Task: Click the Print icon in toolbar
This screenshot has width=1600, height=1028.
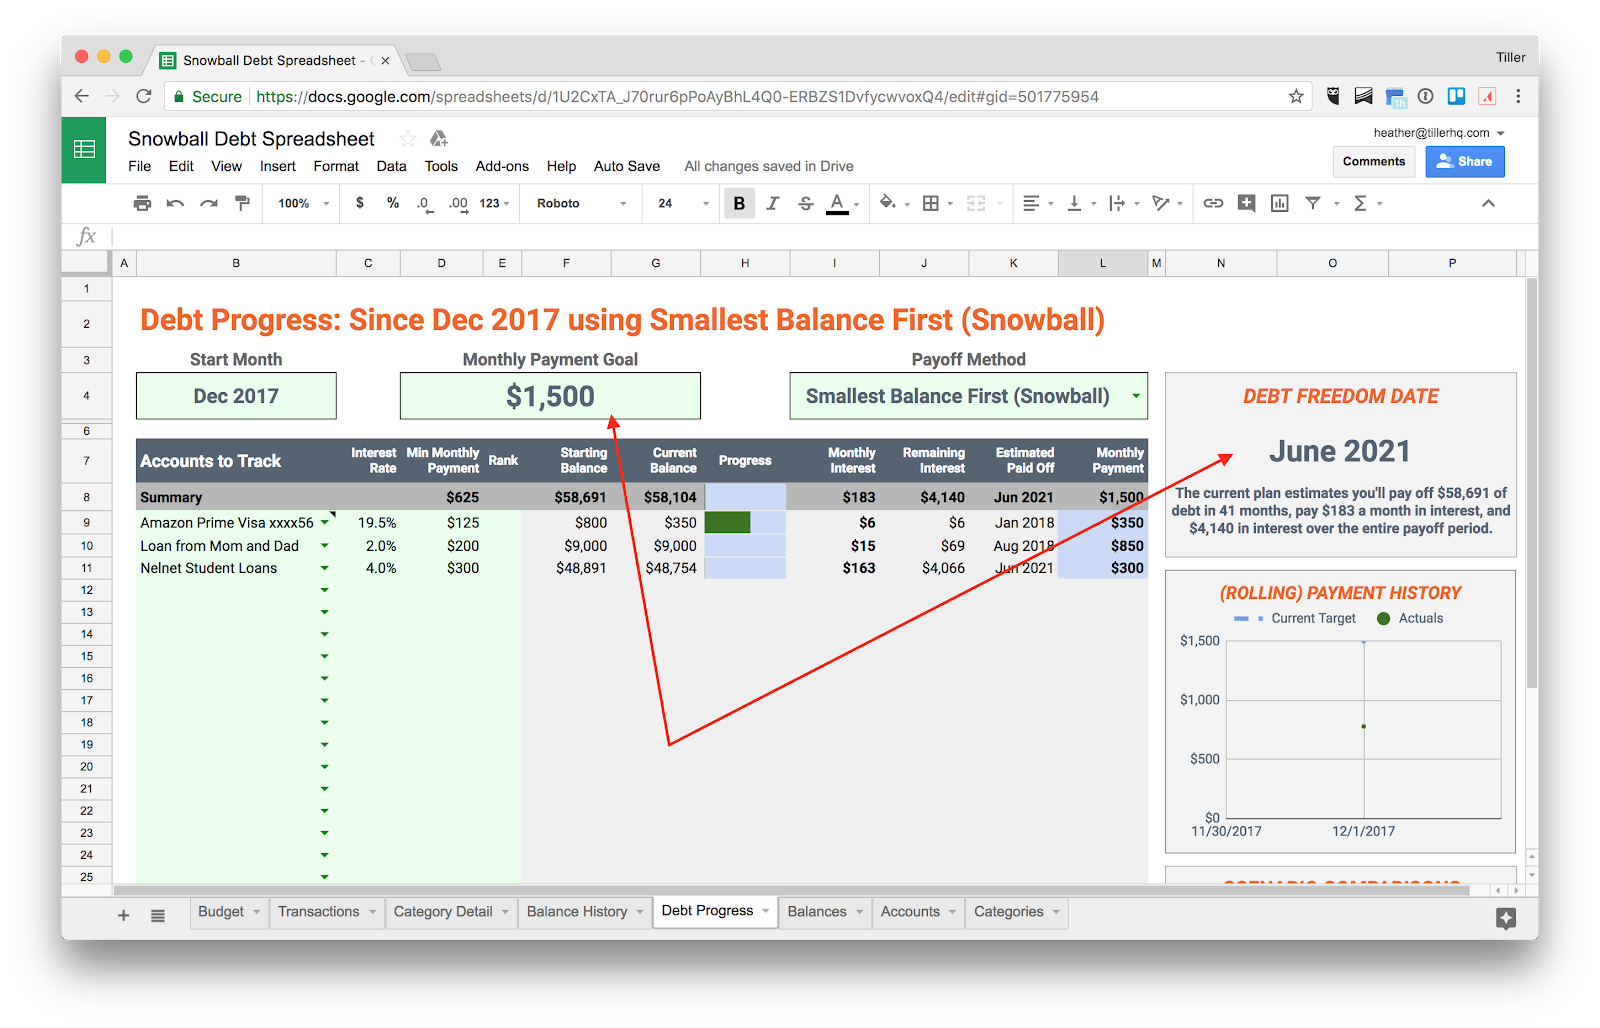Action: click(x=142, y=203)
